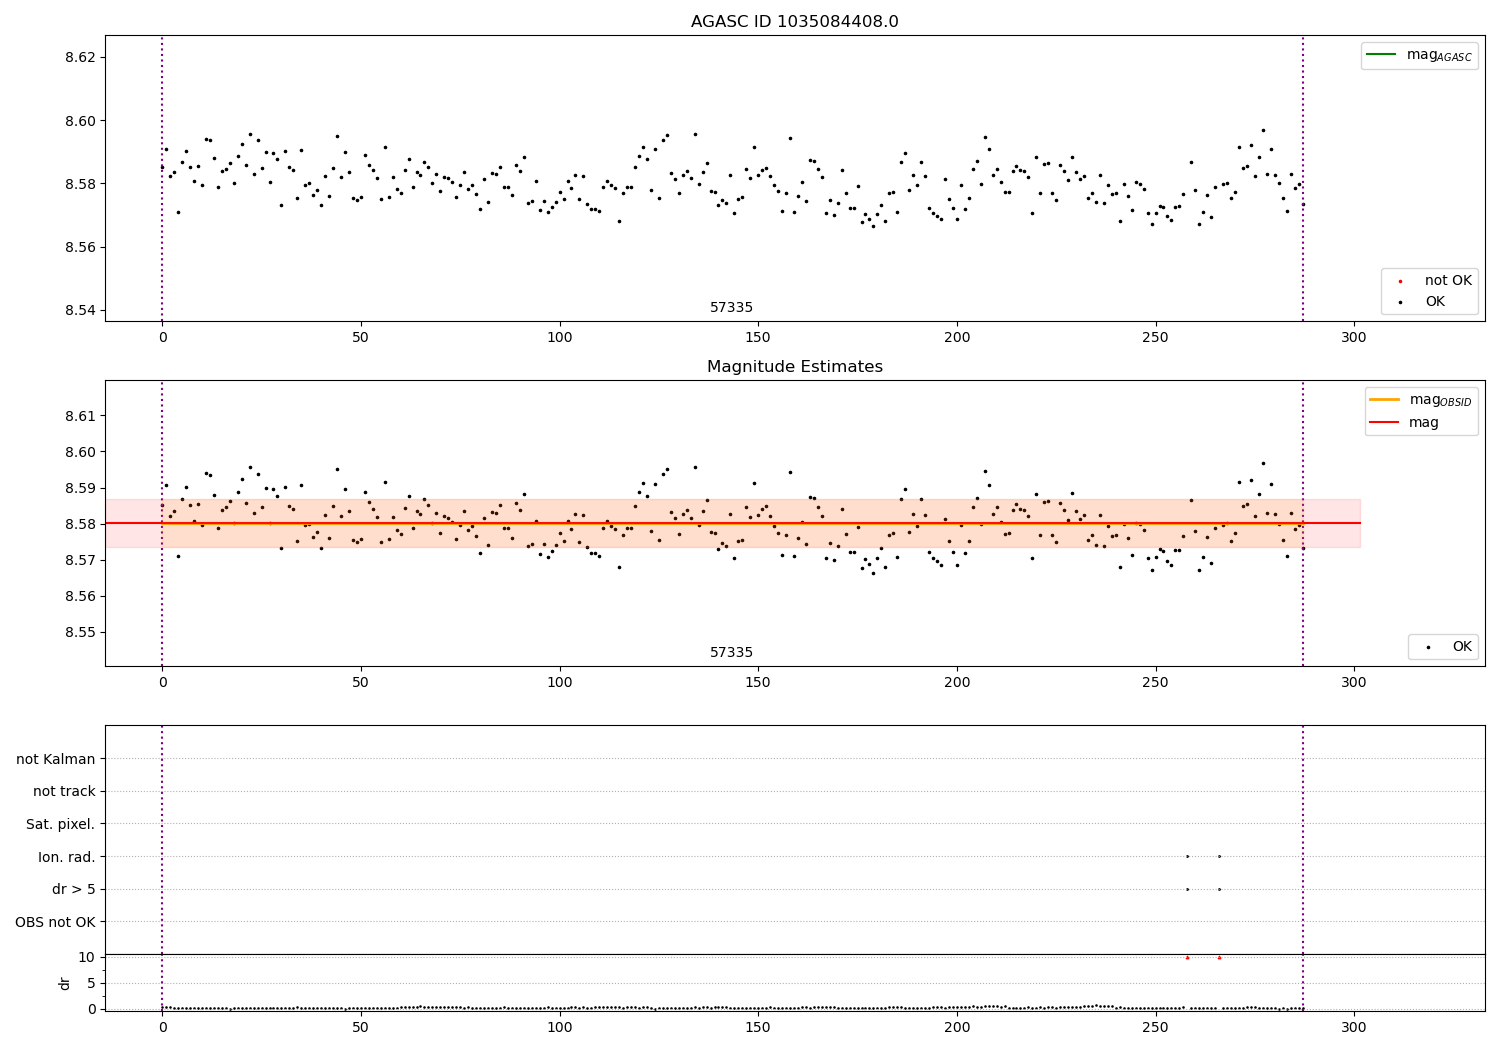This screenshot has width=1500, height=1050.
Task: Click the 8.58 tick in Magnitude Estimates plot
Action: pyautogui.click(x=81, y=524)
